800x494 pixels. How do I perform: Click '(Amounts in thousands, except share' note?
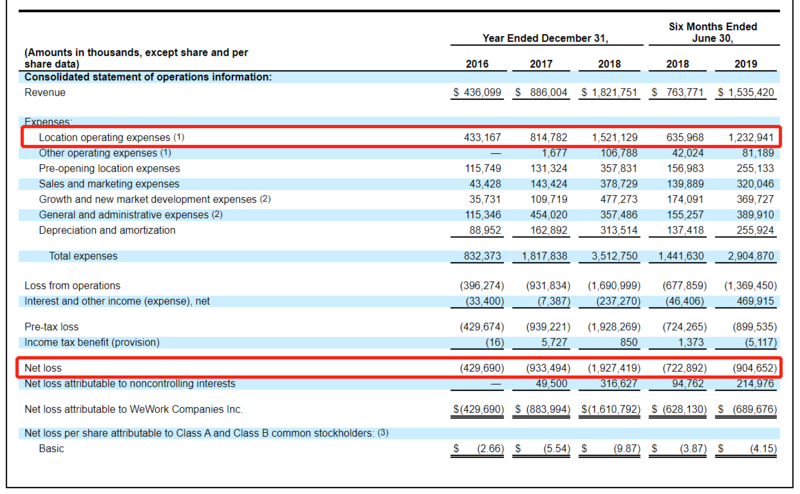tap(136, 58)
